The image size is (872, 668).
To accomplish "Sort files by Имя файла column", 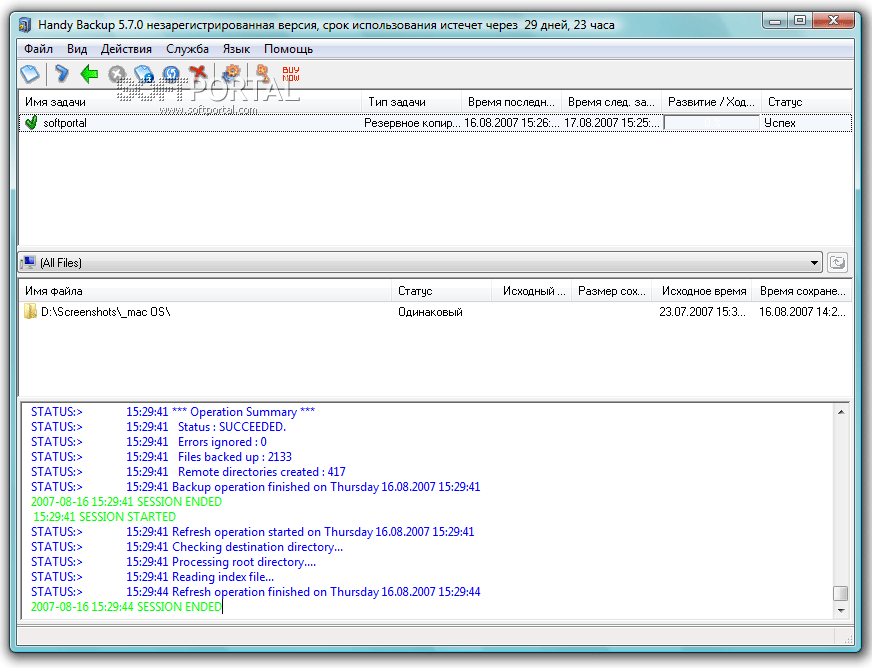I will pyautogui.click(x=206, y=291).
